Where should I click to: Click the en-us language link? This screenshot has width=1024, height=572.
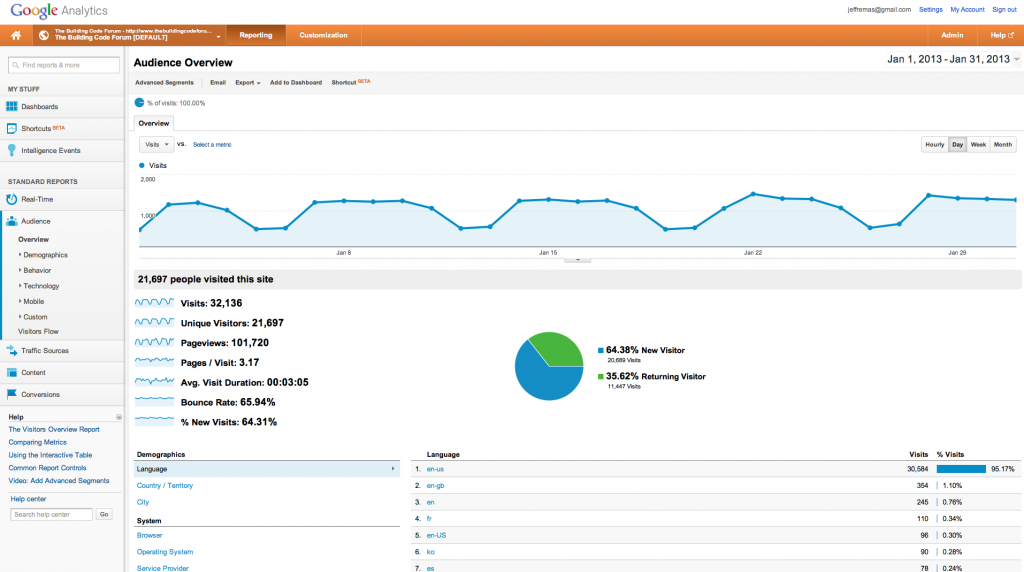coord(435,469)
